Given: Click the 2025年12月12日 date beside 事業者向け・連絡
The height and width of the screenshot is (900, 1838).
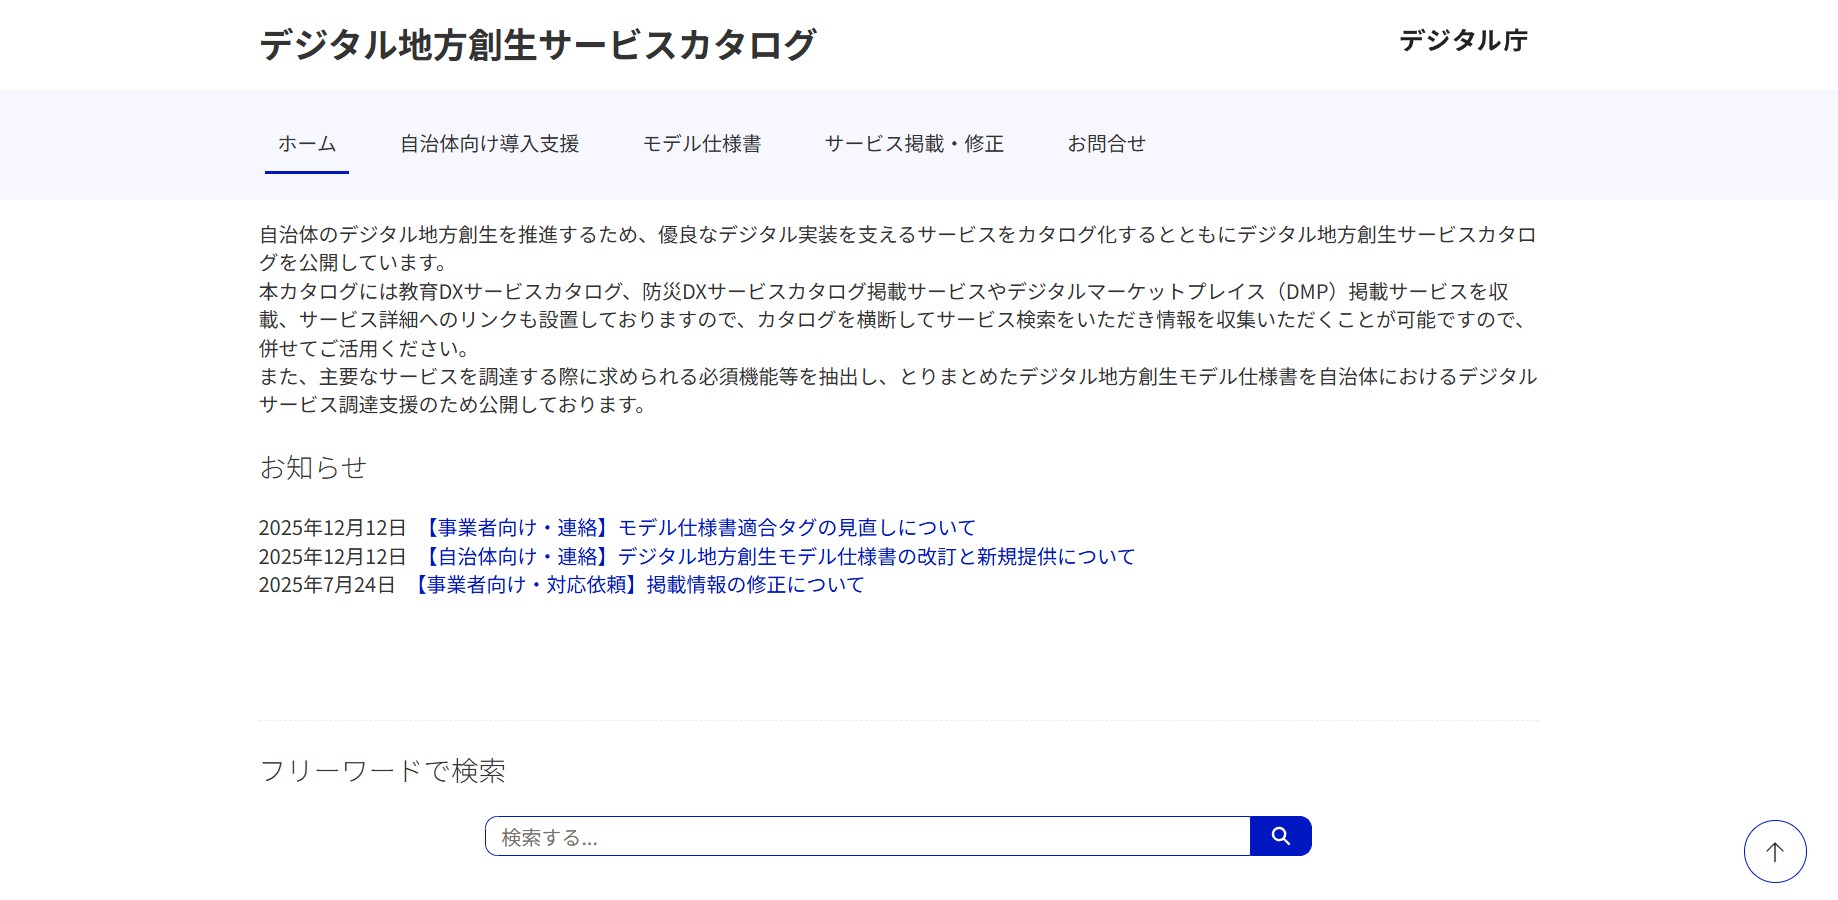Looking at the screenshot, I should 332,527.
